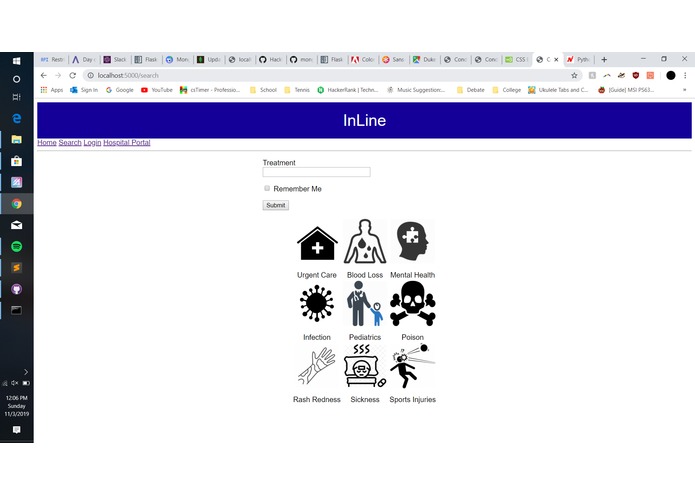Select the Sports Injuries label text
Image resolution: width=695 pixels, height=494 pixels.
click(x=413, y=399)
